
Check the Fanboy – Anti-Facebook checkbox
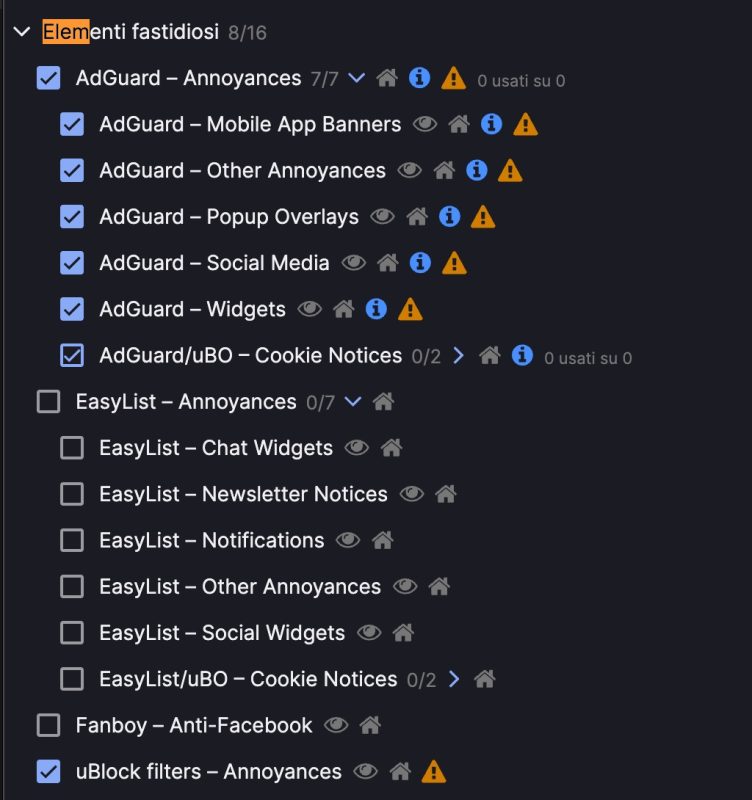48,725
